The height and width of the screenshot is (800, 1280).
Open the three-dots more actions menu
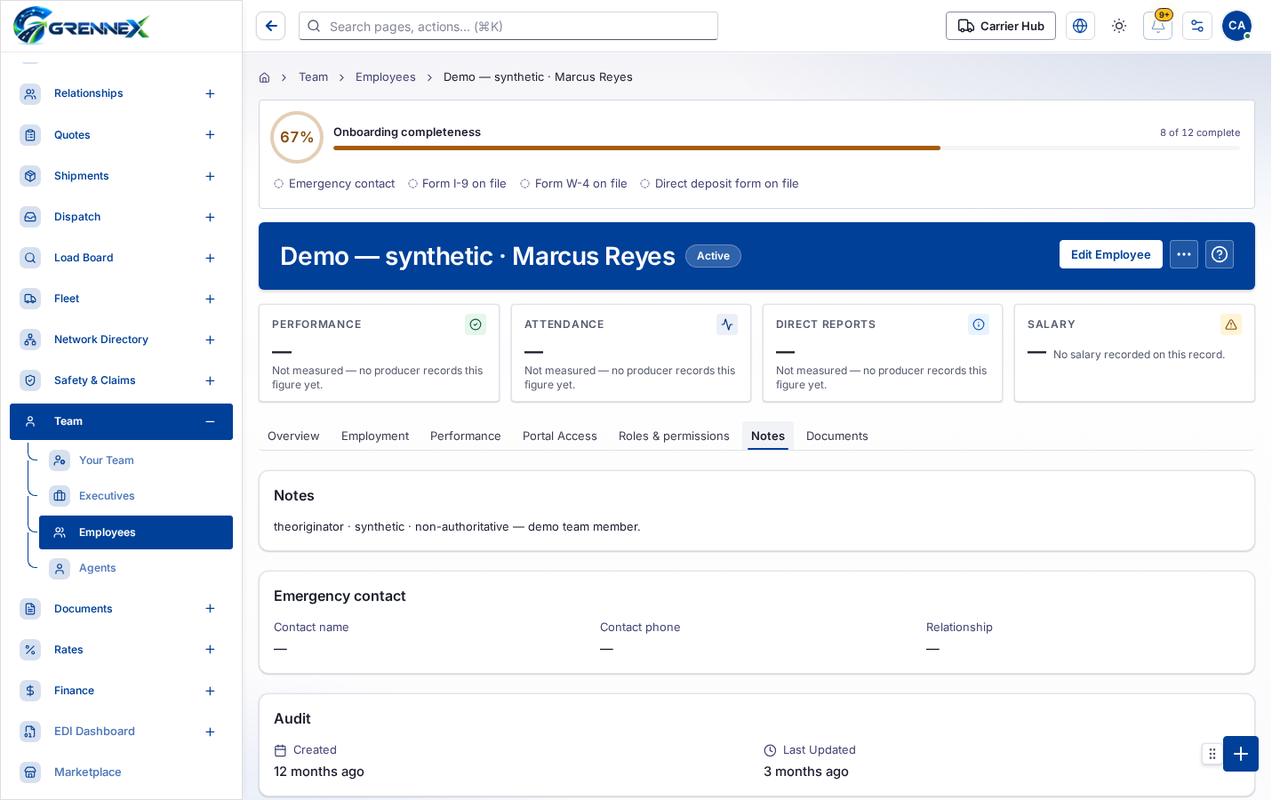(1184, 254)
